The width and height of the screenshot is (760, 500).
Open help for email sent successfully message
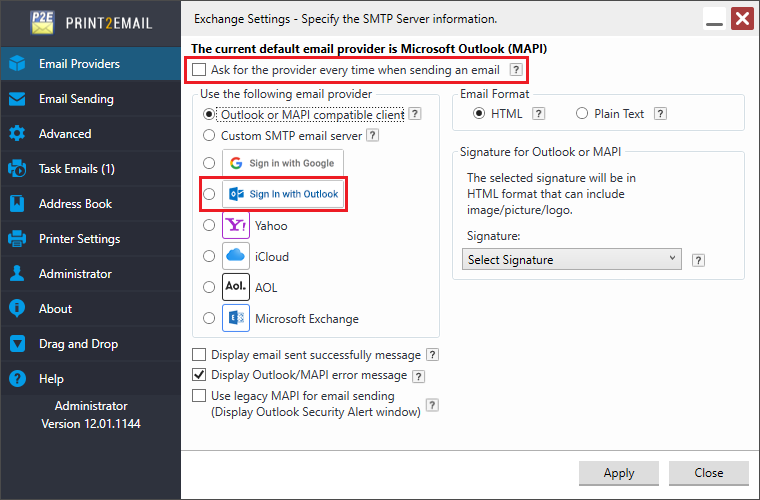(x=432, y=355)
